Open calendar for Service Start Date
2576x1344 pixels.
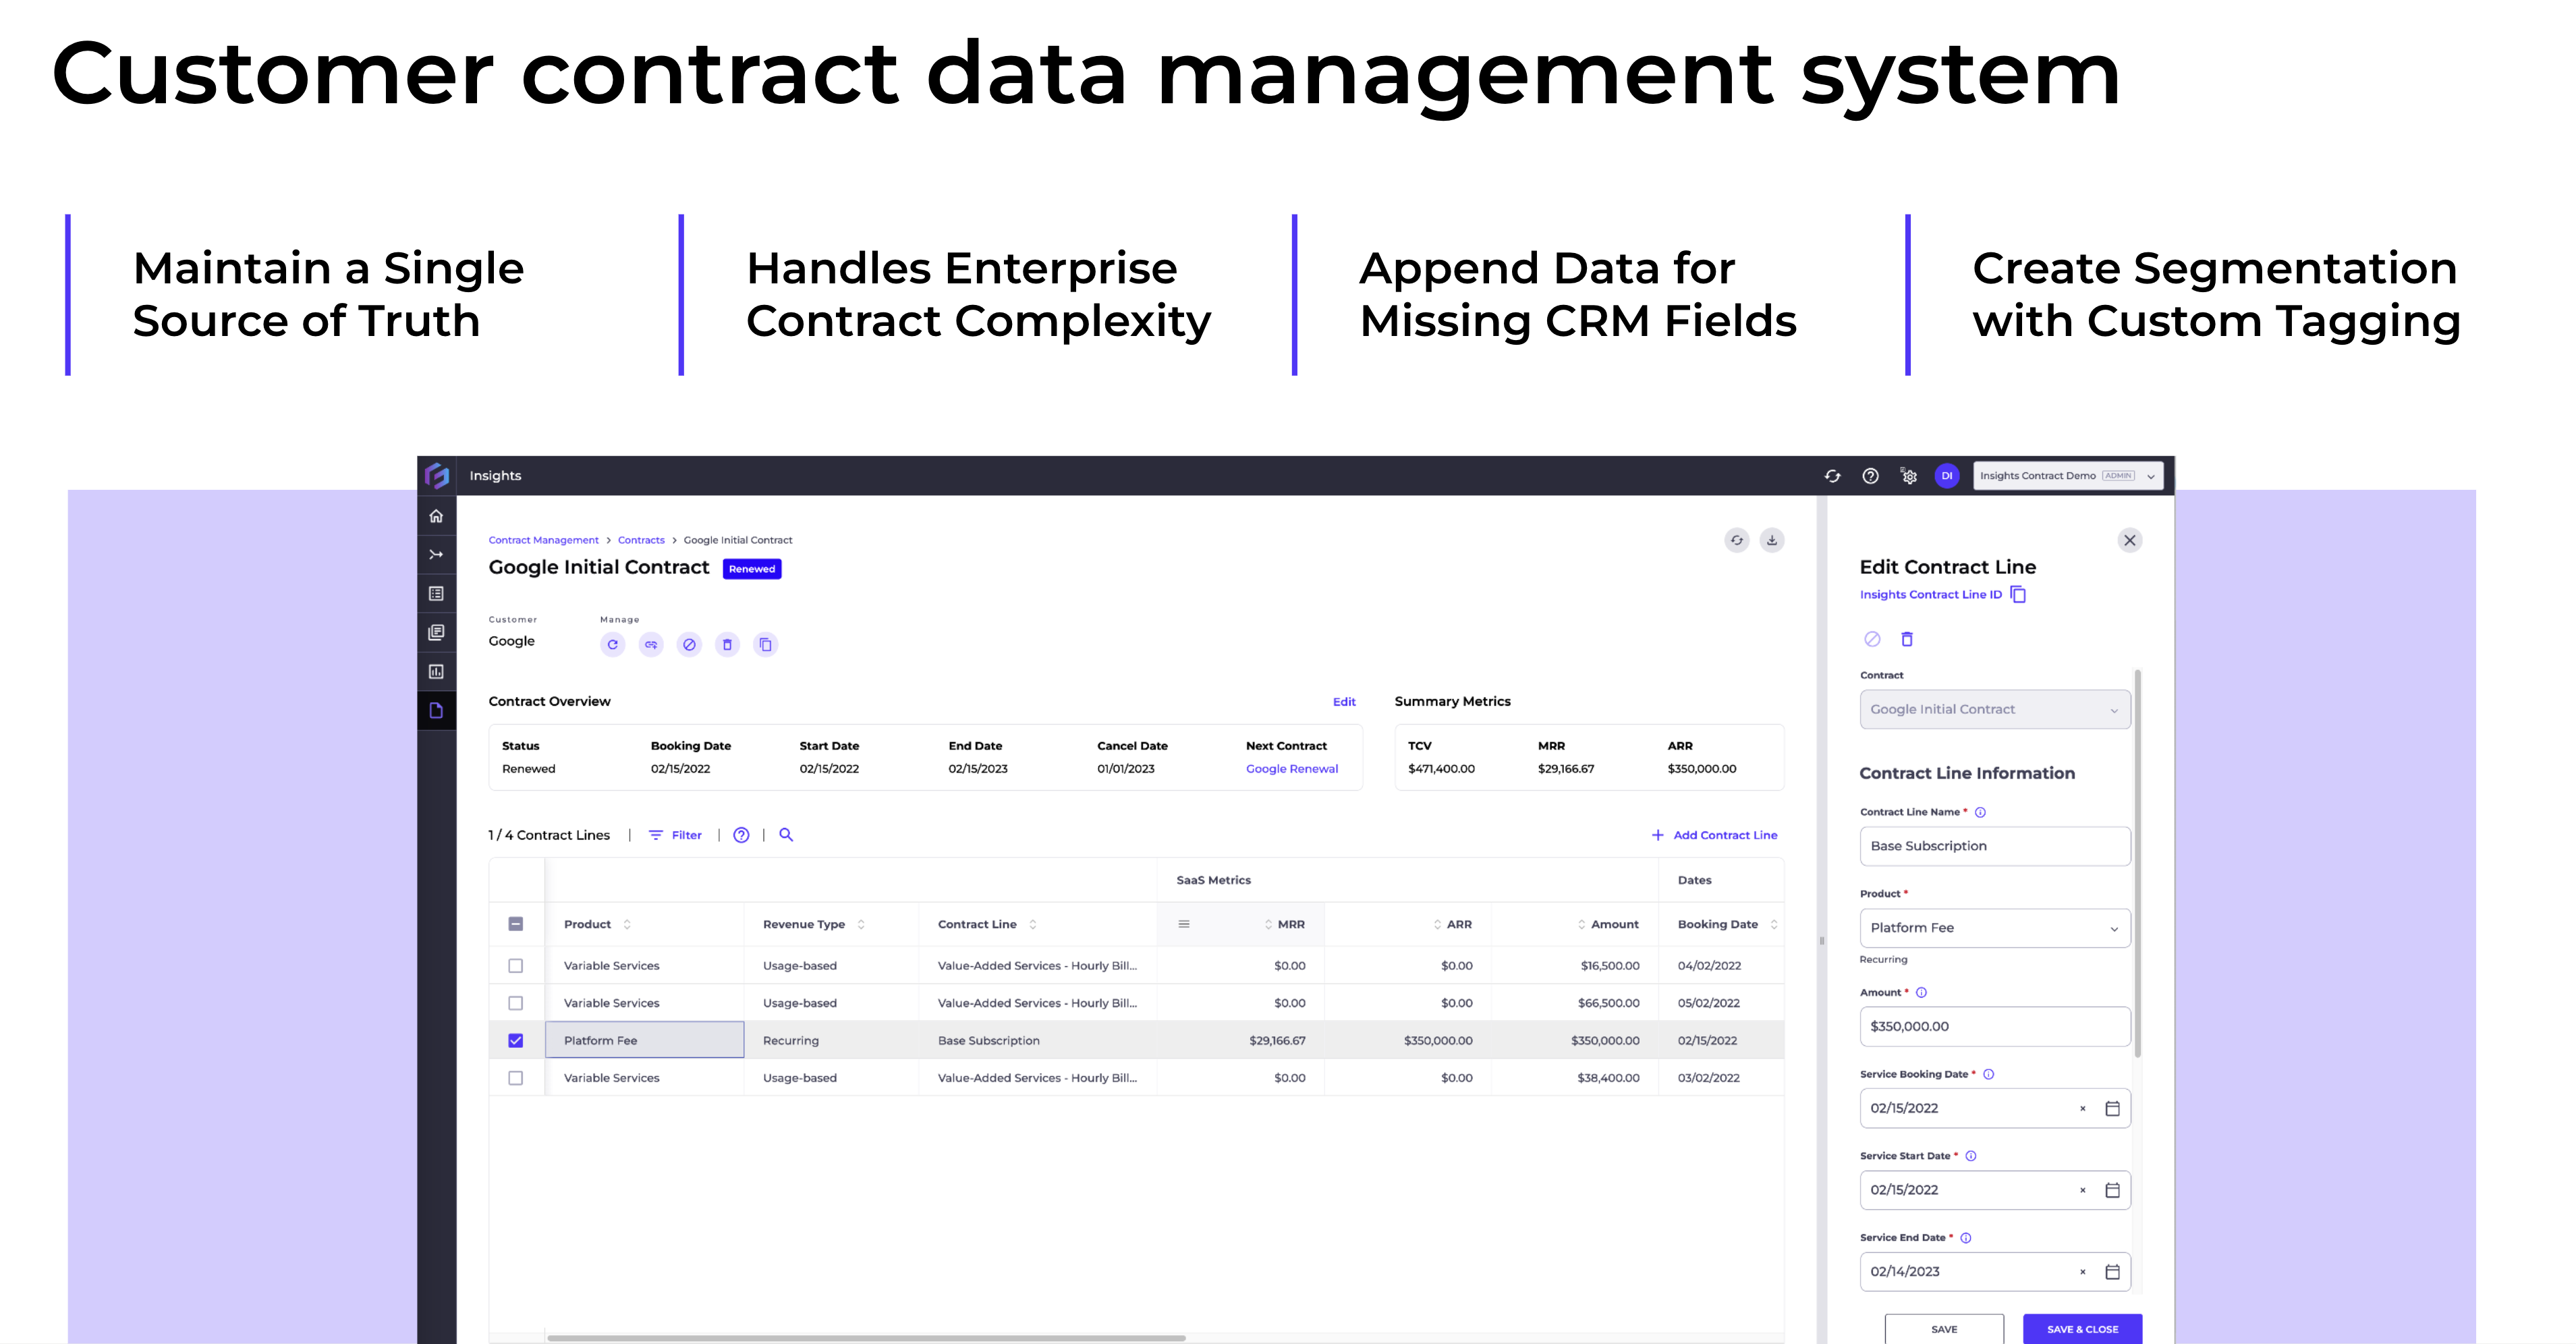(x=2112, y=1190)
